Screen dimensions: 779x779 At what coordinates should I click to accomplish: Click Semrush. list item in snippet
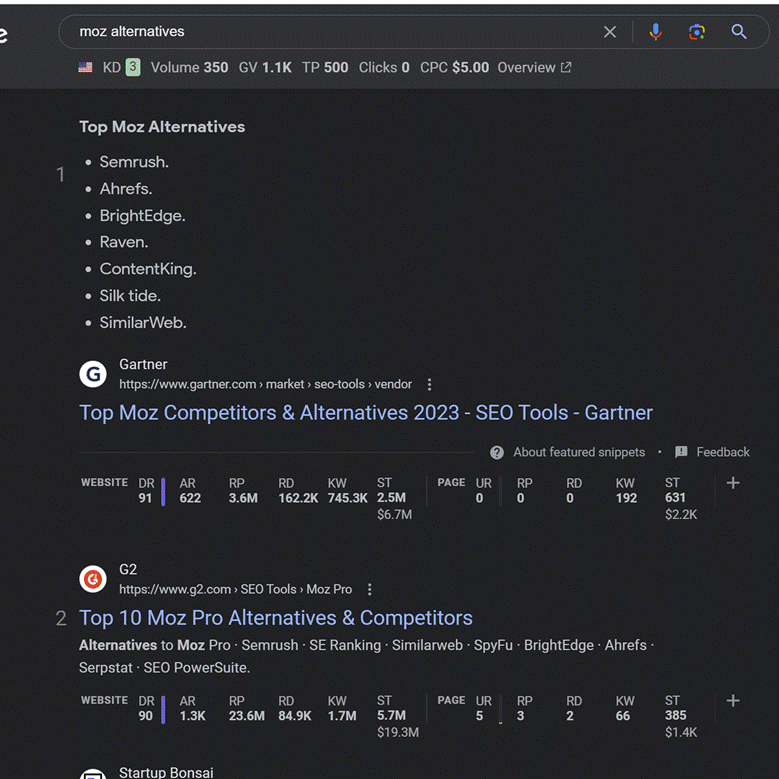[x=134, y=162]
